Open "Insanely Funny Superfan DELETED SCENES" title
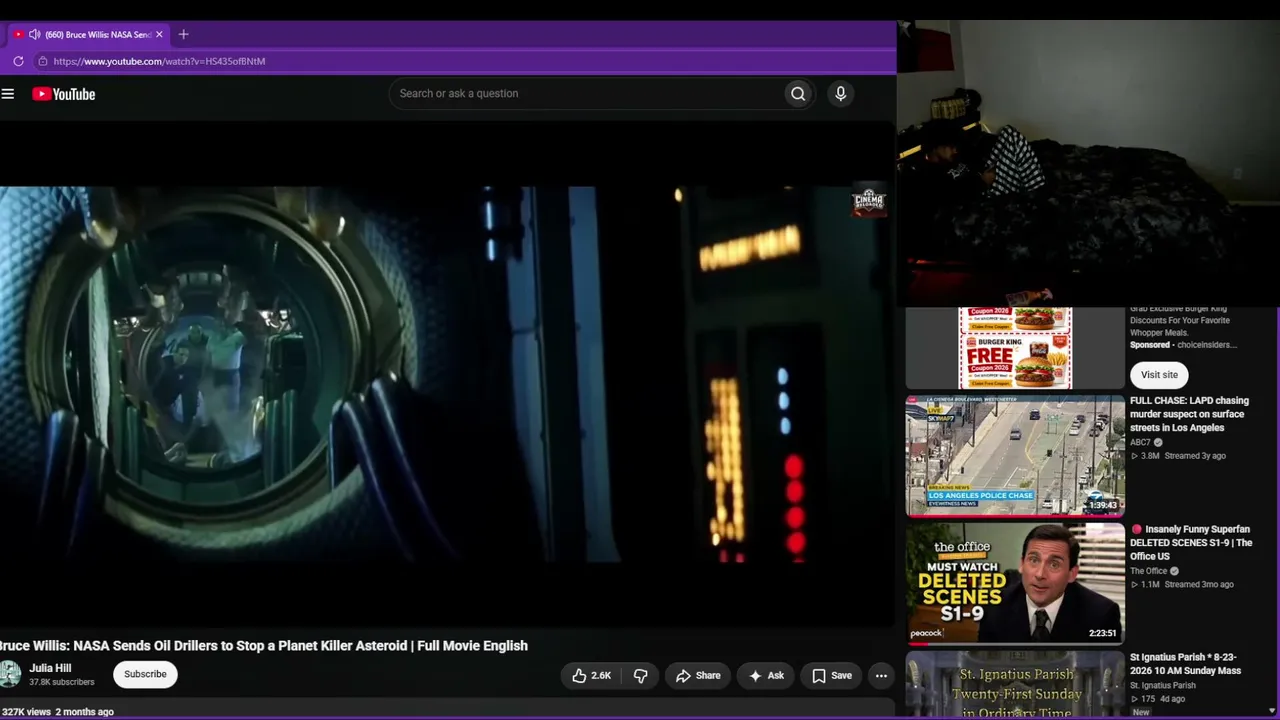This screenshot has width=1280, height=720. pyautogui.click(x=1191, y=543)
